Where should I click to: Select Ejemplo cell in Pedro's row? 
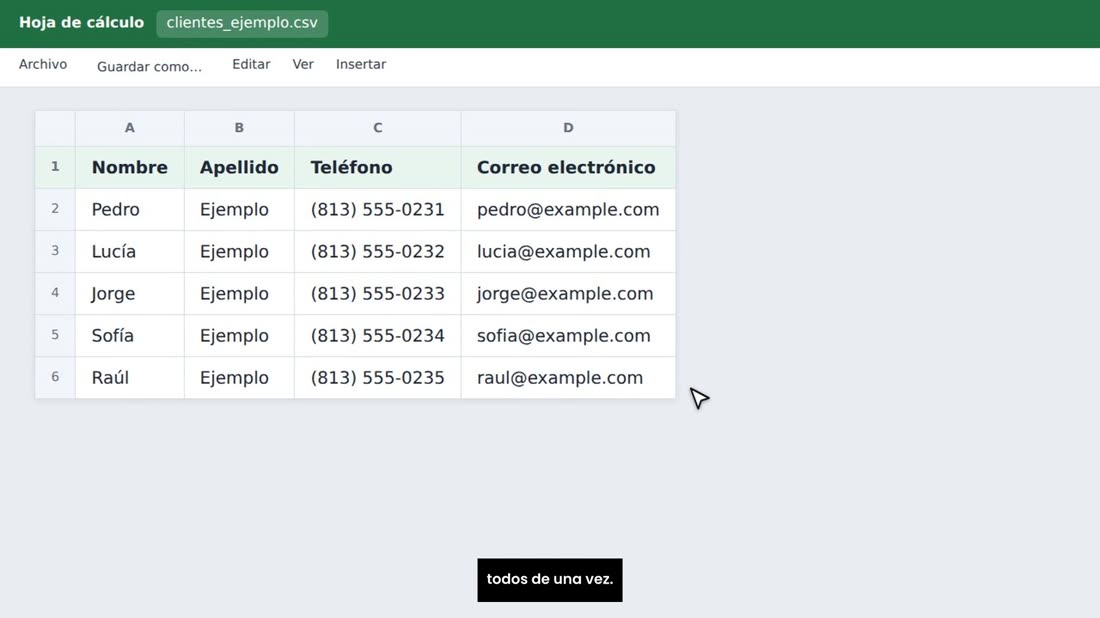(239, 209)
